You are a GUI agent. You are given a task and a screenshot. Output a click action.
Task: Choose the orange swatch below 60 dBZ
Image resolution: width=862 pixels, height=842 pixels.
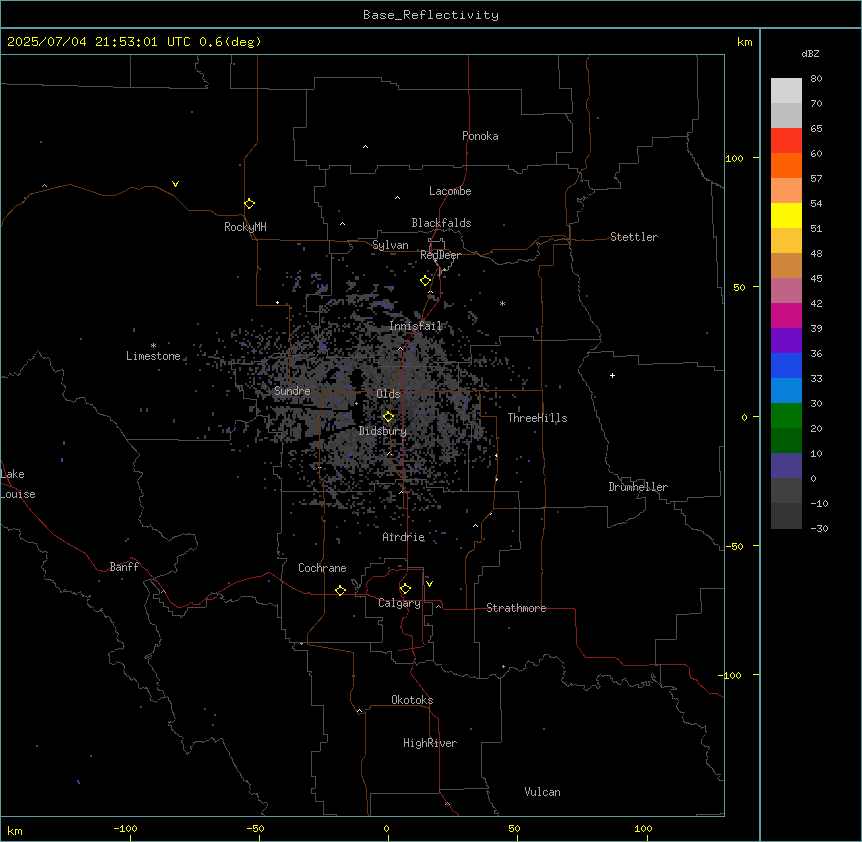tap(786, 165)
